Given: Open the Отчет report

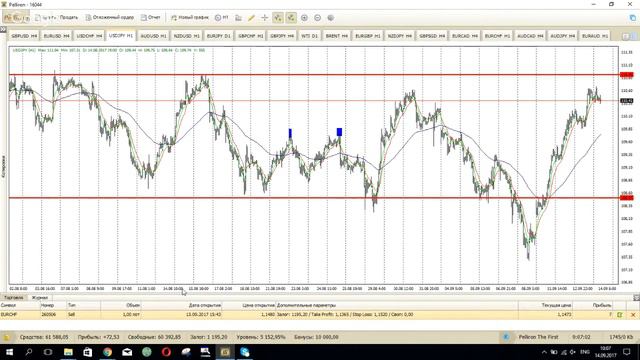Looking at the screenshot, I should click(151, 18).
